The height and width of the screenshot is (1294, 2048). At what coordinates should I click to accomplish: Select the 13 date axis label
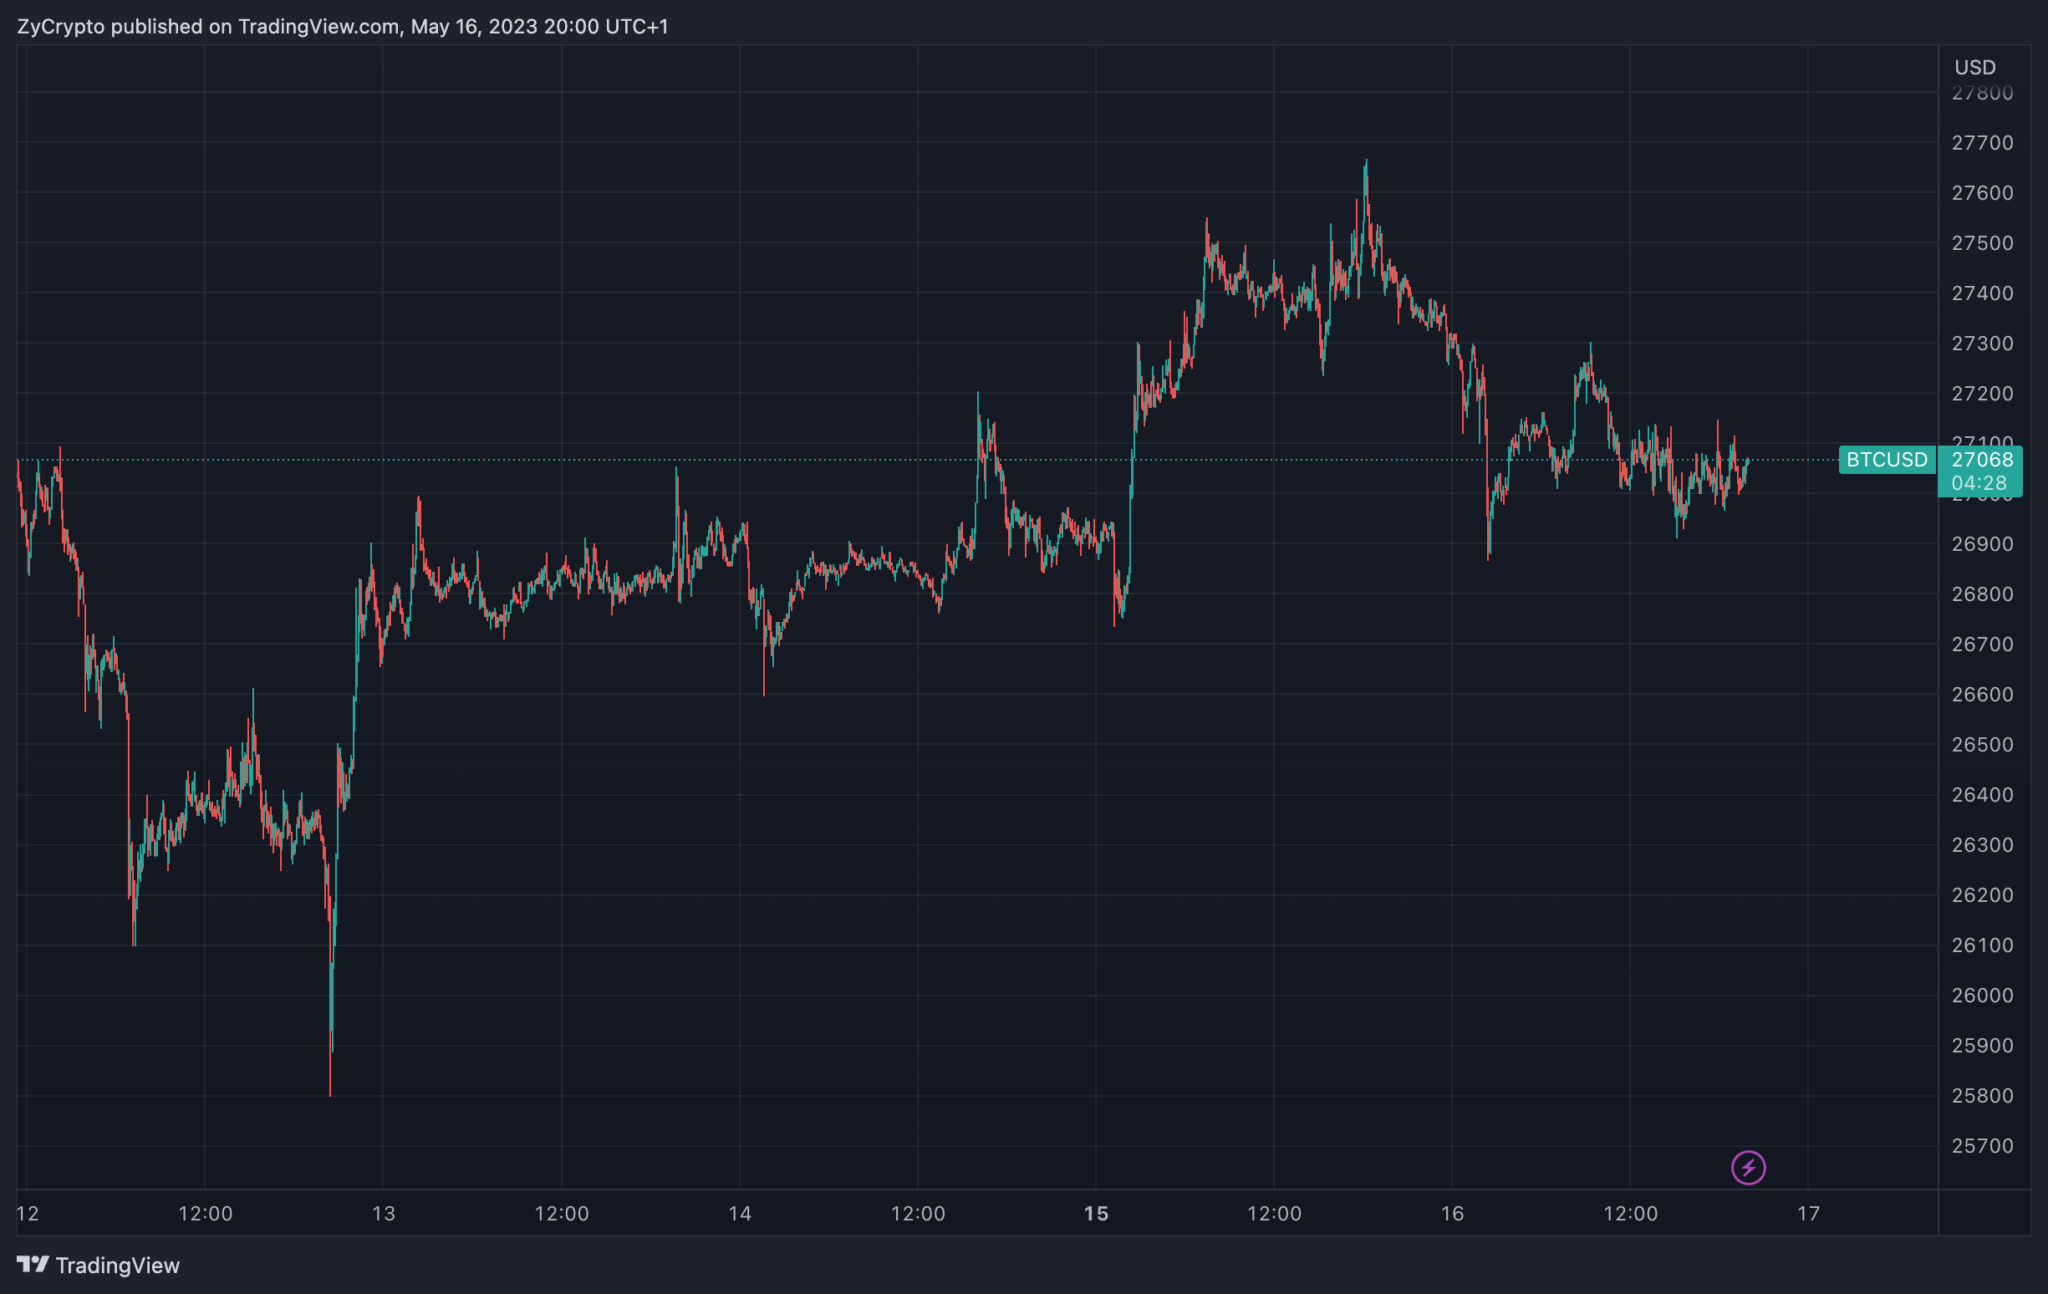tap(383, 1214)
